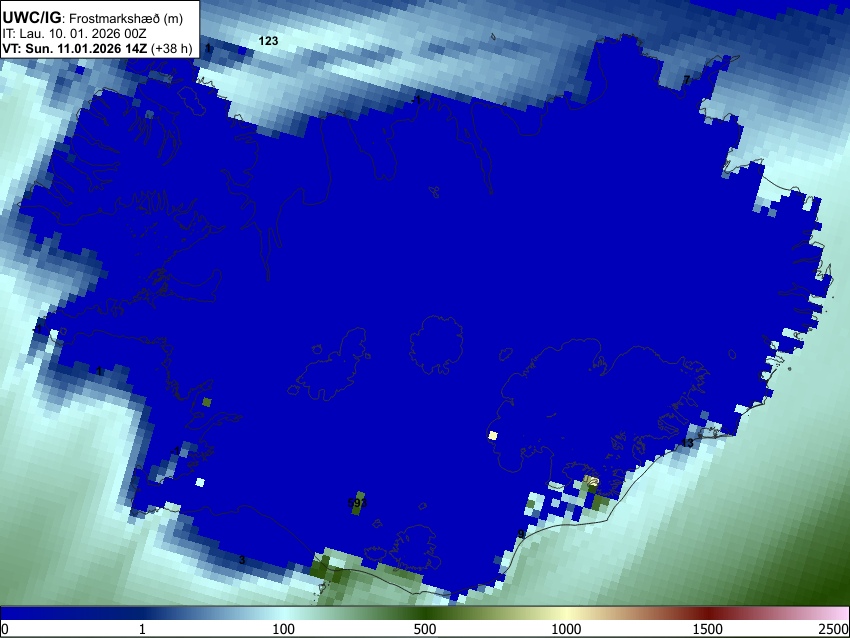Image resolution: width=850 pixels, height=638 pixels.
Task: Click the '593' value on the map
Action: click(357, 503)
